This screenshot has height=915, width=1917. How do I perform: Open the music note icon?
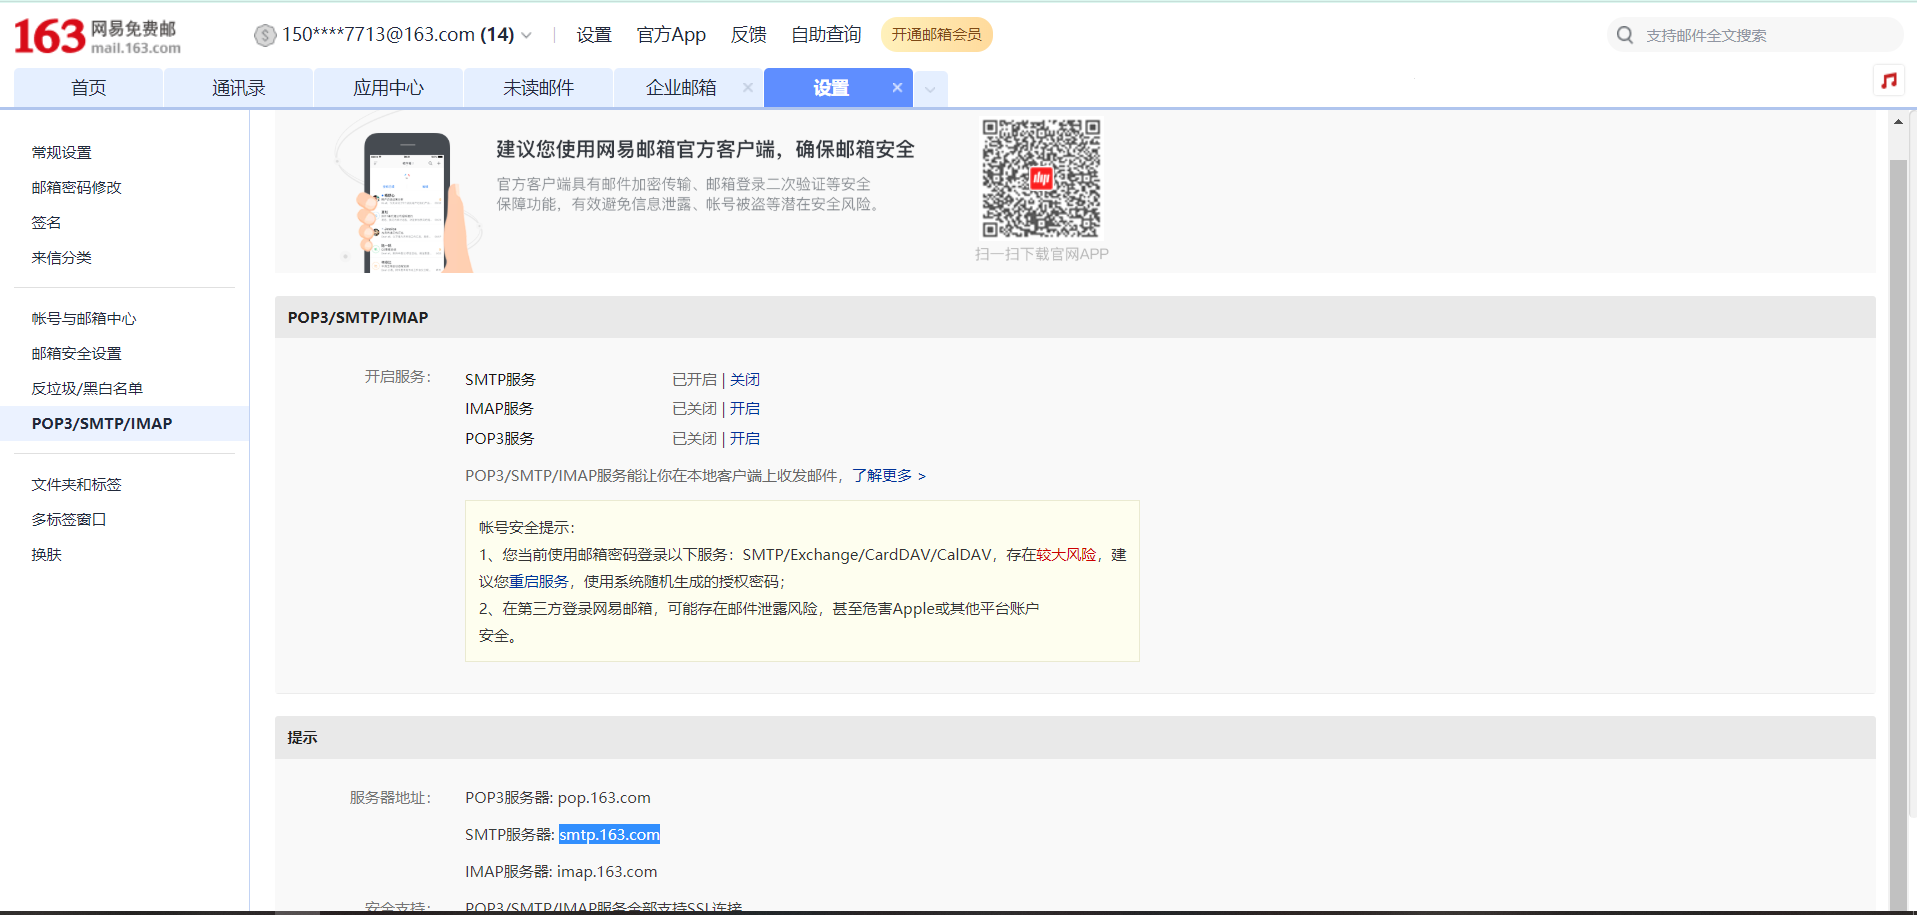tap(1889, 81)
